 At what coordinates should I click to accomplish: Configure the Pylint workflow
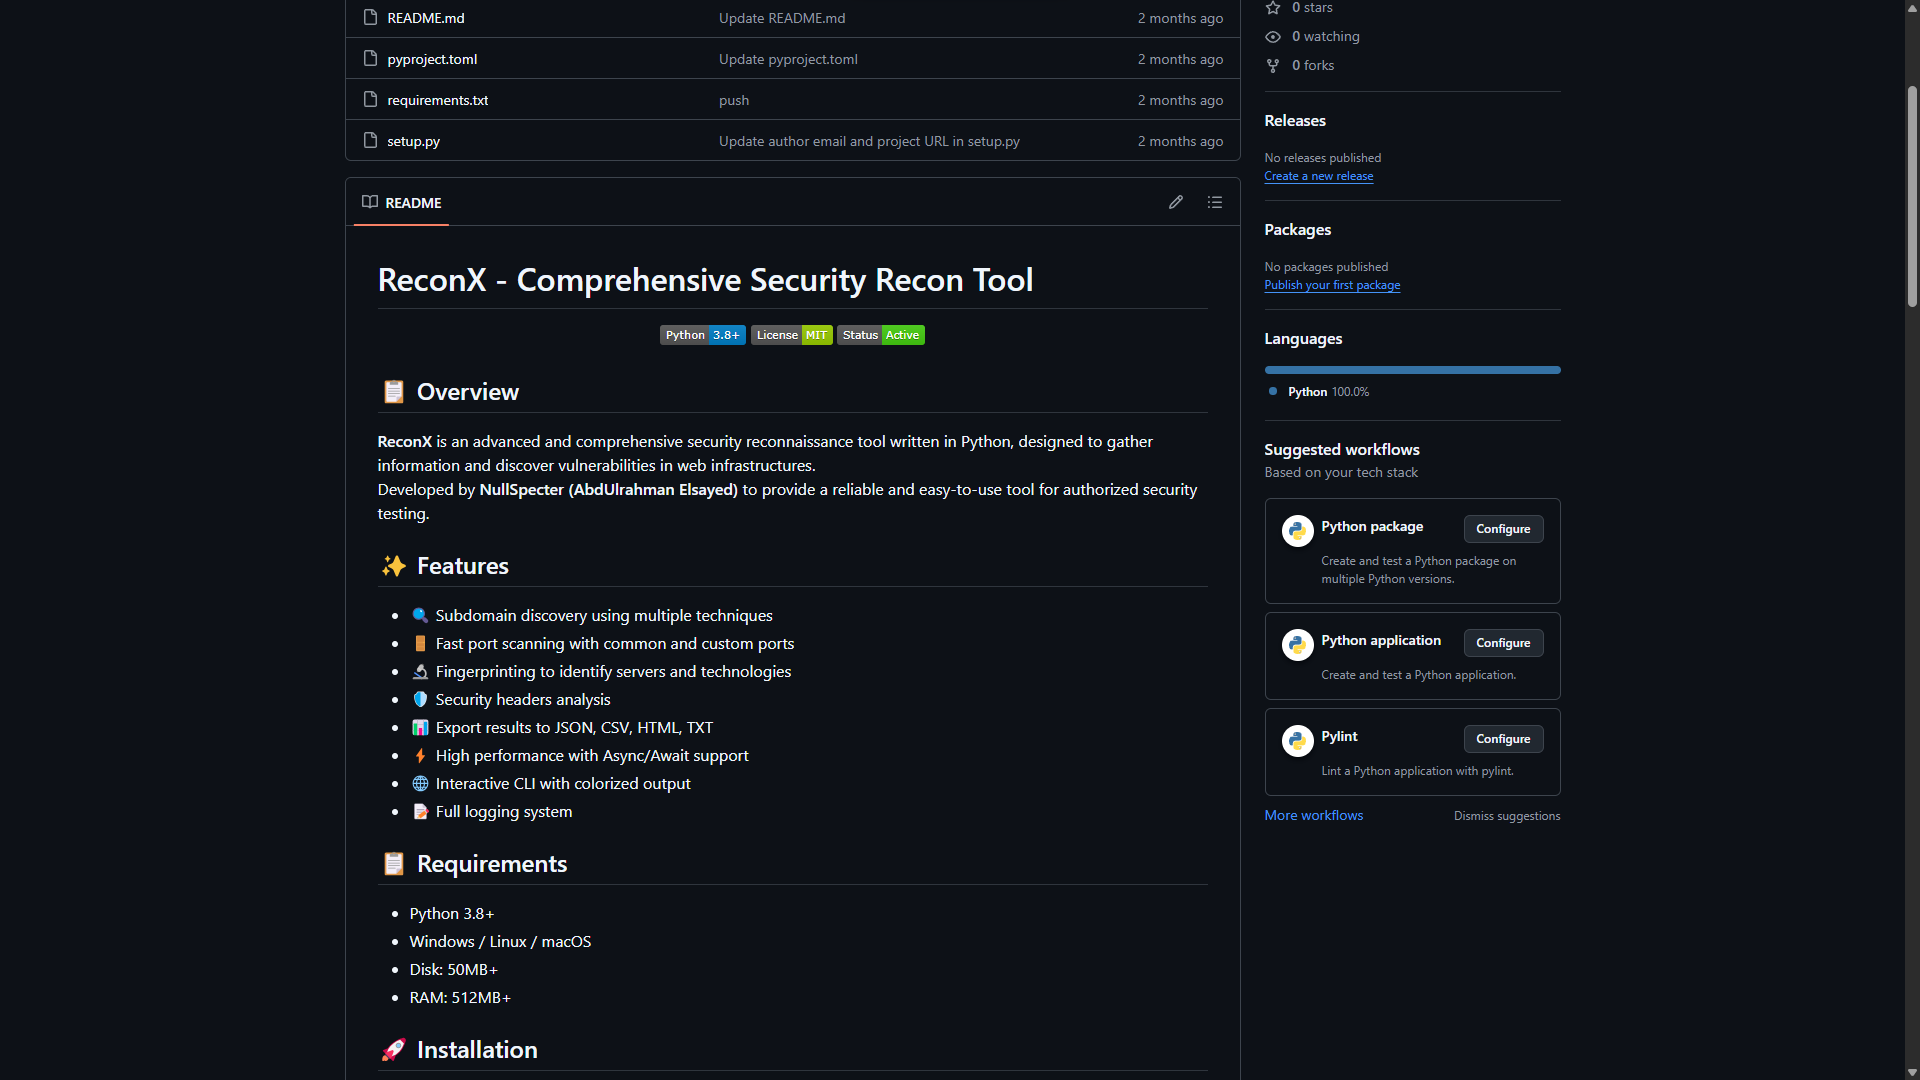[x=1502, y=739]
